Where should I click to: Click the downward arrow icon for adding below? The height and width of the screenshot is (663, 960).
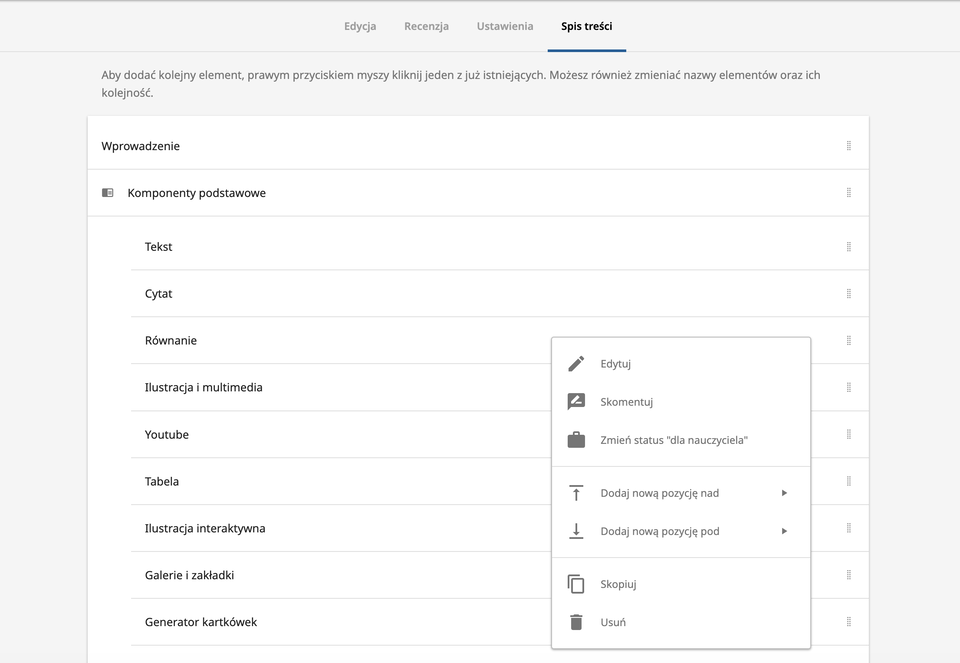pos(576,531)
